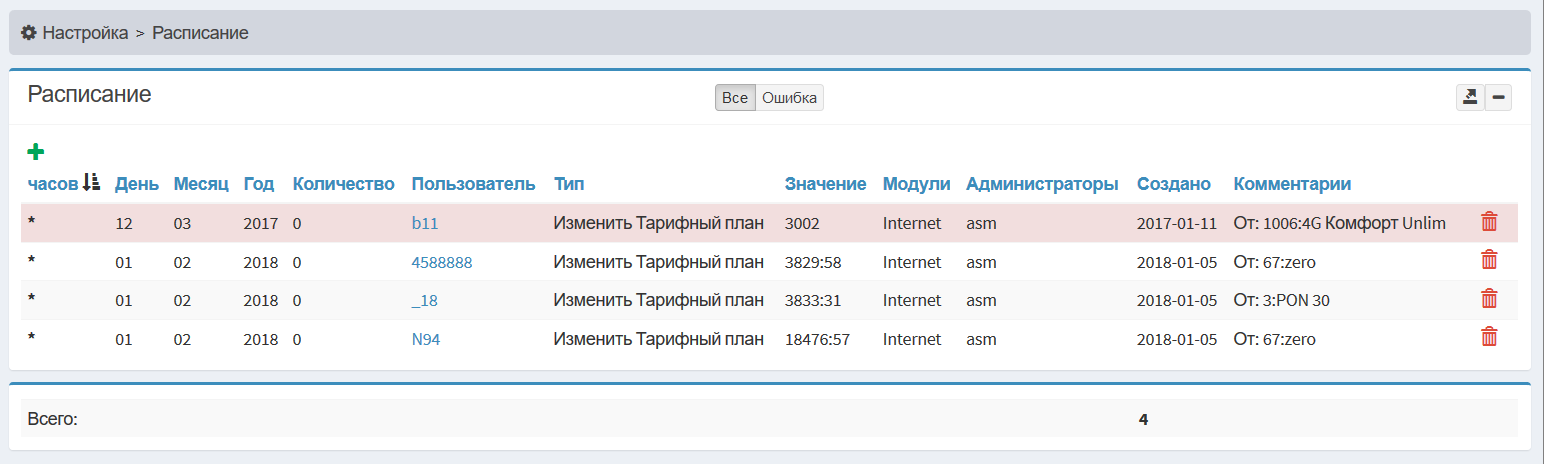Sort table by Создано column header
This screenshot has height=464, width=1544.
(1173, 184)
